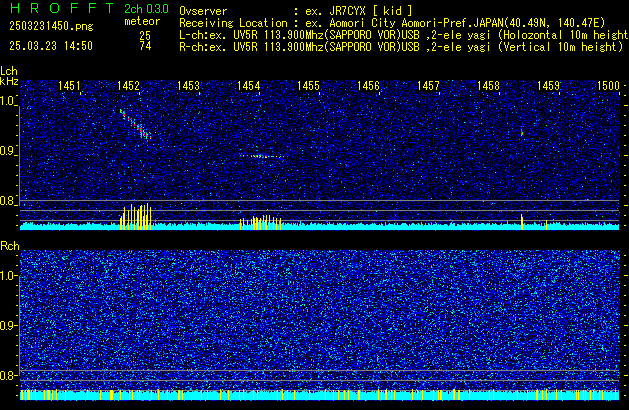
Task: Click the Receiving Location Aomori City line
Action: click(x=392, y=23)
